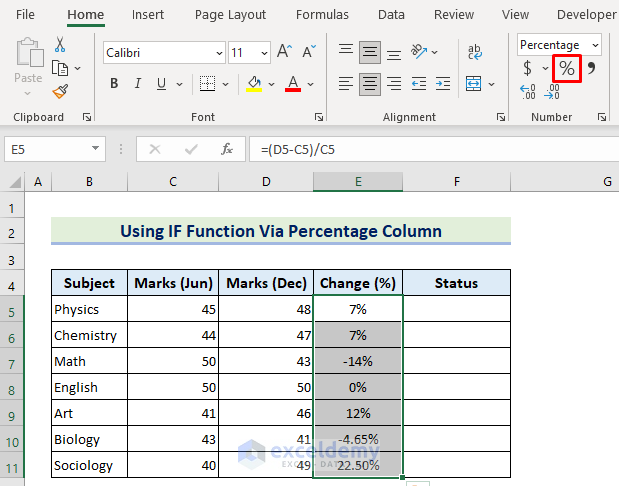This screenshot has width=619, height=486.
Task: Toggle Wrap Text
Action: click(x=472, y=52)
